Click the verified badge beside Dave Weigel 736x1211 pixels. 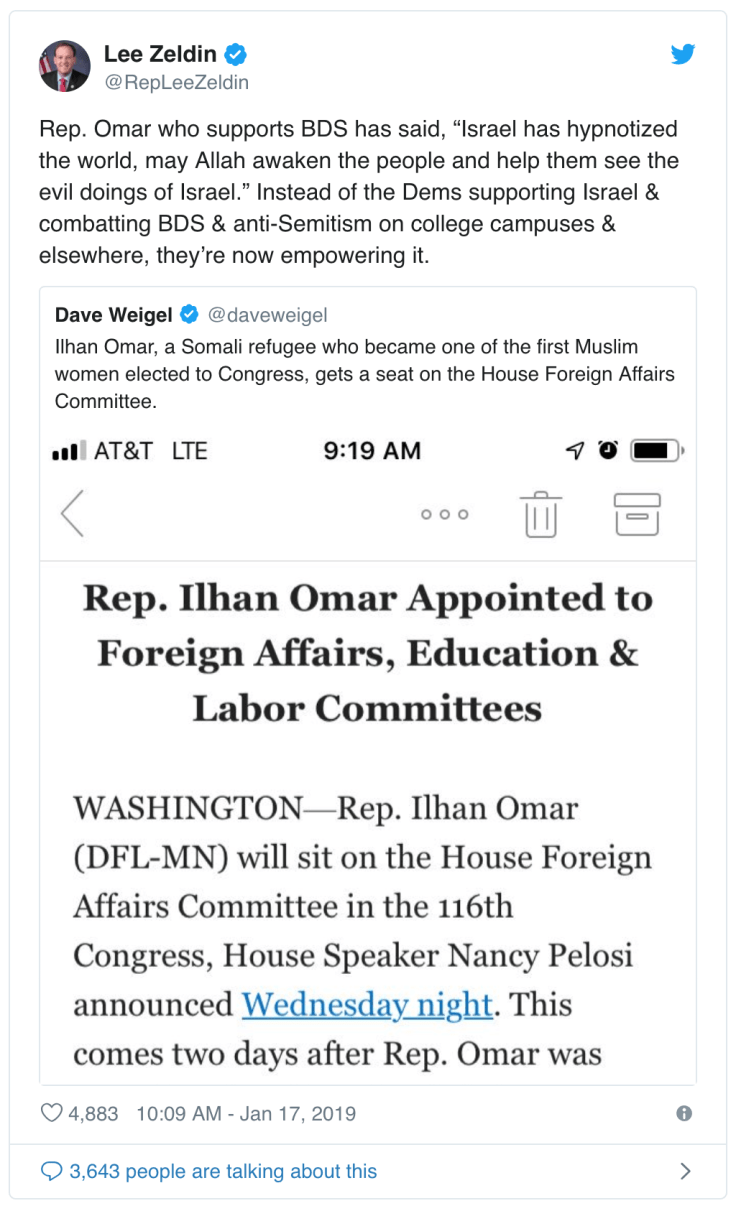coord(188,314)
